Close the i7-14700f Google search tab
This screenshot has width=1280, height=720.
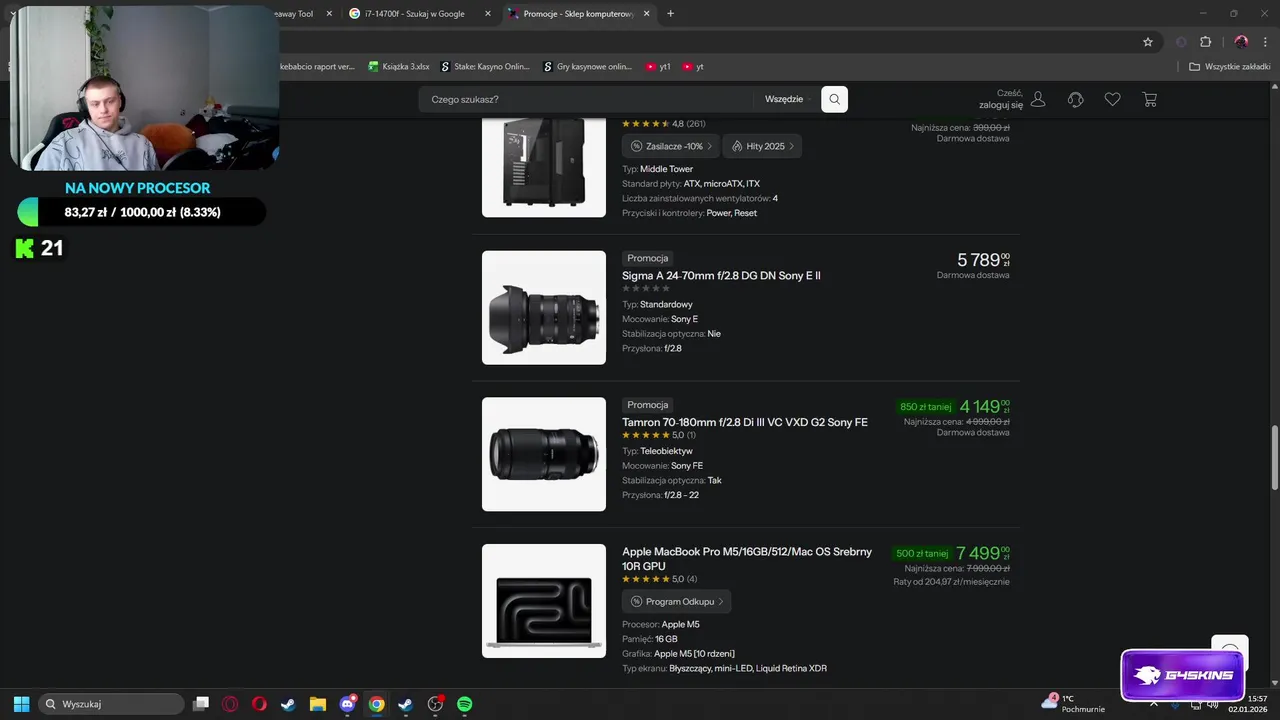coord(488,14)
